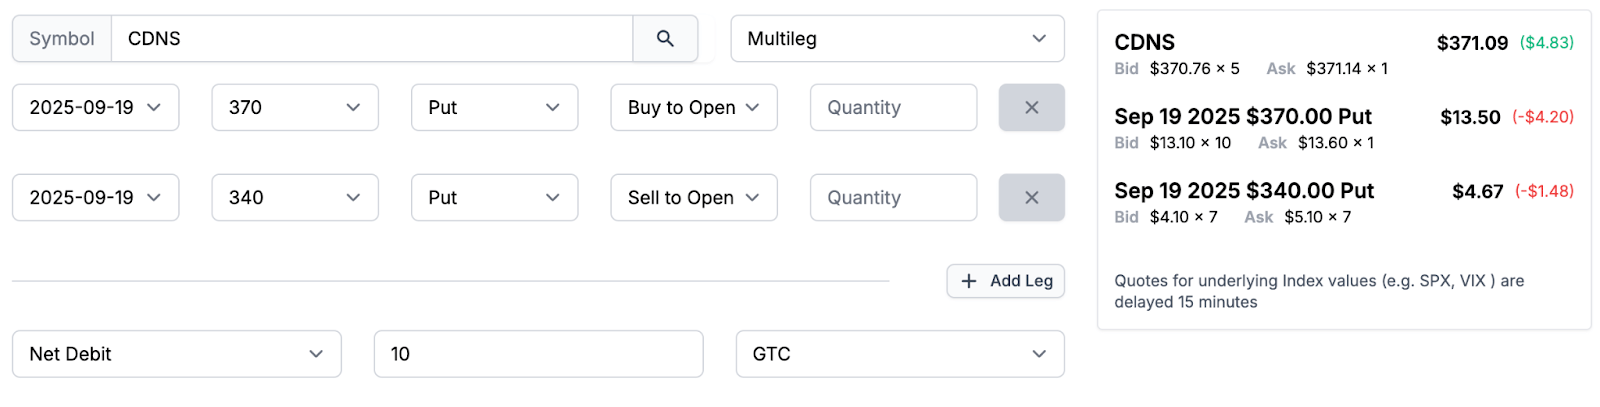Image resolution: width=1600 pixels, height=407 pixels.
Task: Remove the 340 Put leg with X
Action: click(1032, 198)
